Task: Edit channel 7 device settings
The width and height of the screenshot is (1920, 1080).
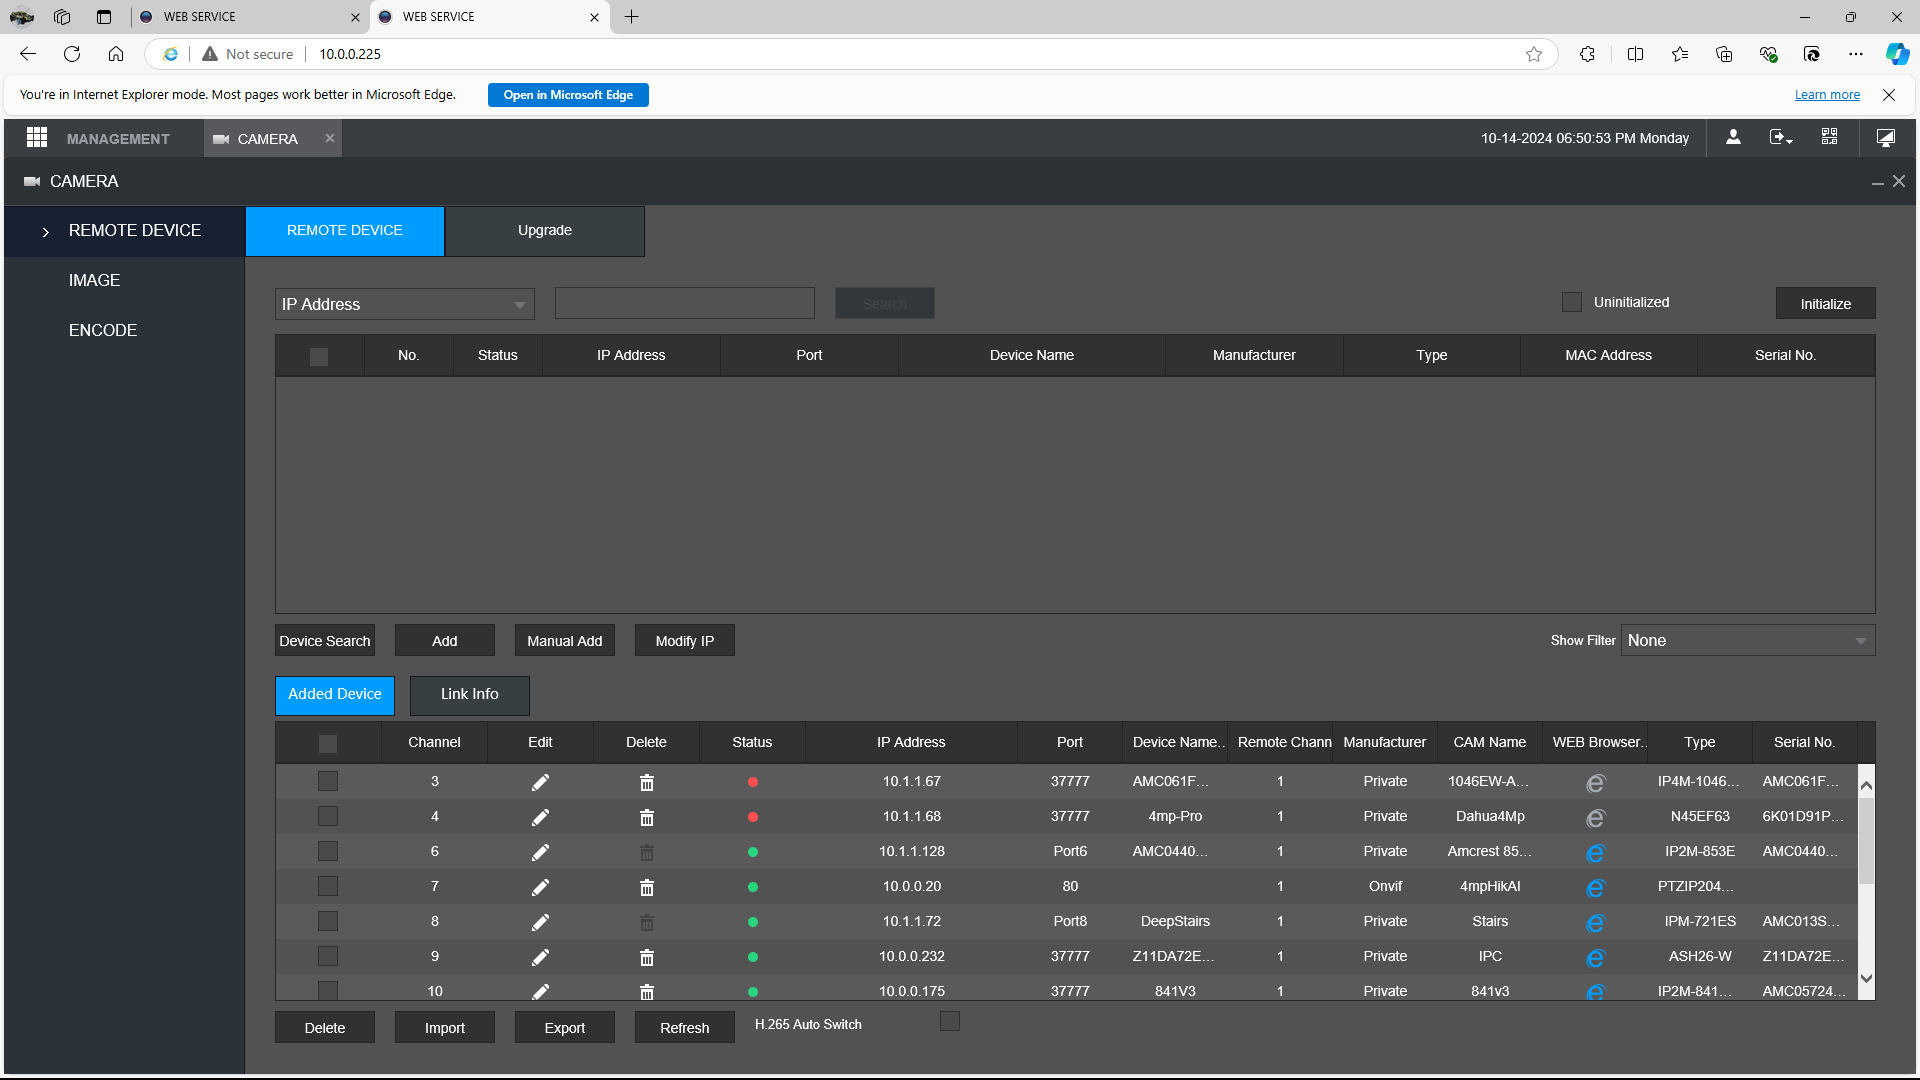Action: (x=540, y=887)
